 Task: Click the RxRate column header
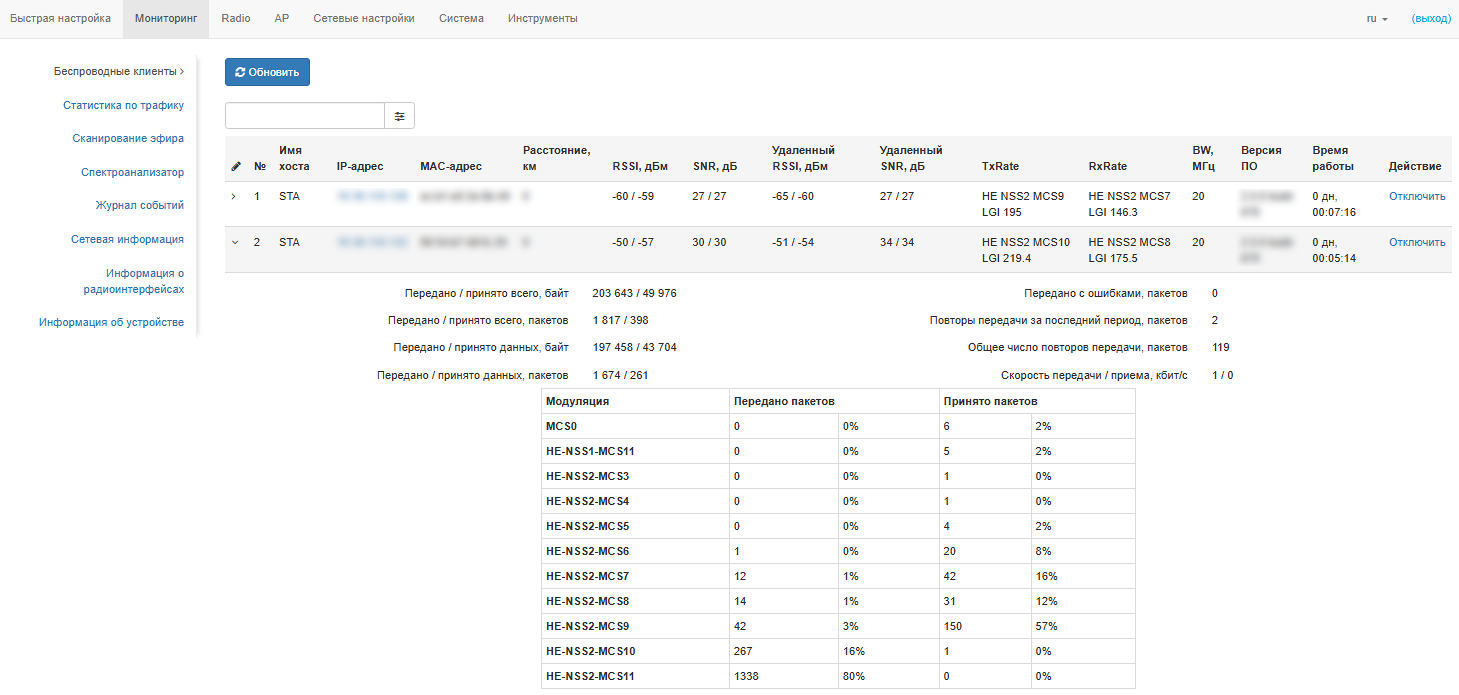pyautogui.click(x=1107, y=166)
